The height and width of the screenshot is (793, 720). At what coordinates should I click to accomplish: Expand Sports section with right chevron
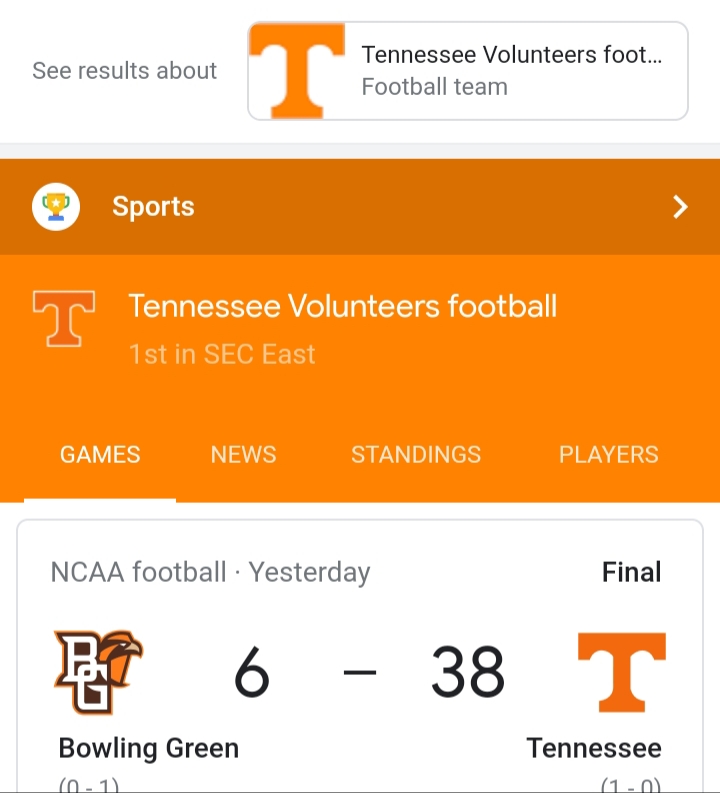click(x=680, y=207)
